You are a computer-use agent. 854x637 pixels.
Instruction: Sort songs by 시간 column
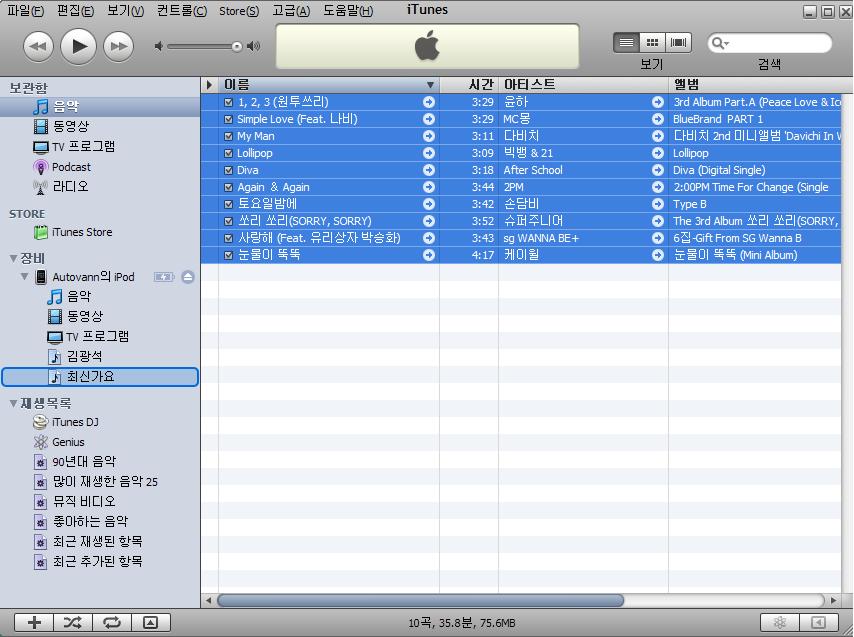(469, 84)
